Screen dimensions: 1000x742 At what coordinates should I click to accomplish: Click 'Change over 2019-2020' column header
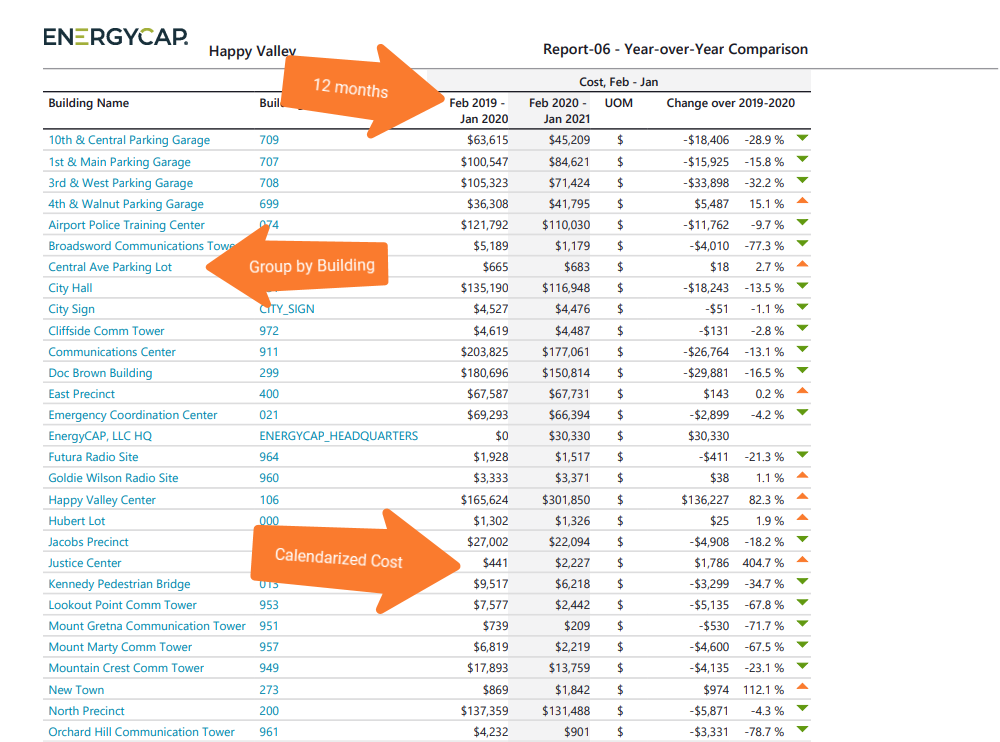(x=731, y=103)
